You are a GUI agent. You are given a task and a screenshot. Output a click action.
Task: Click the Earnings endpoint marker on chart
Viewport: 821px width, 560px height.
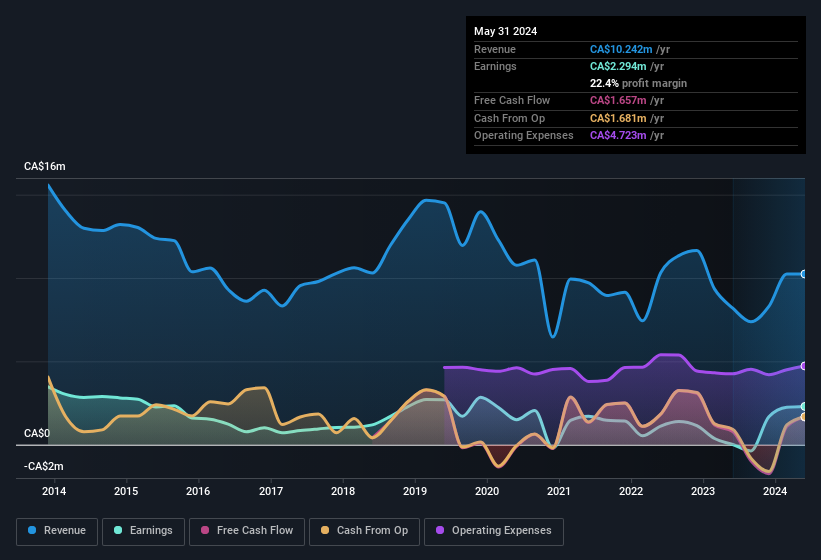point(803,407)
